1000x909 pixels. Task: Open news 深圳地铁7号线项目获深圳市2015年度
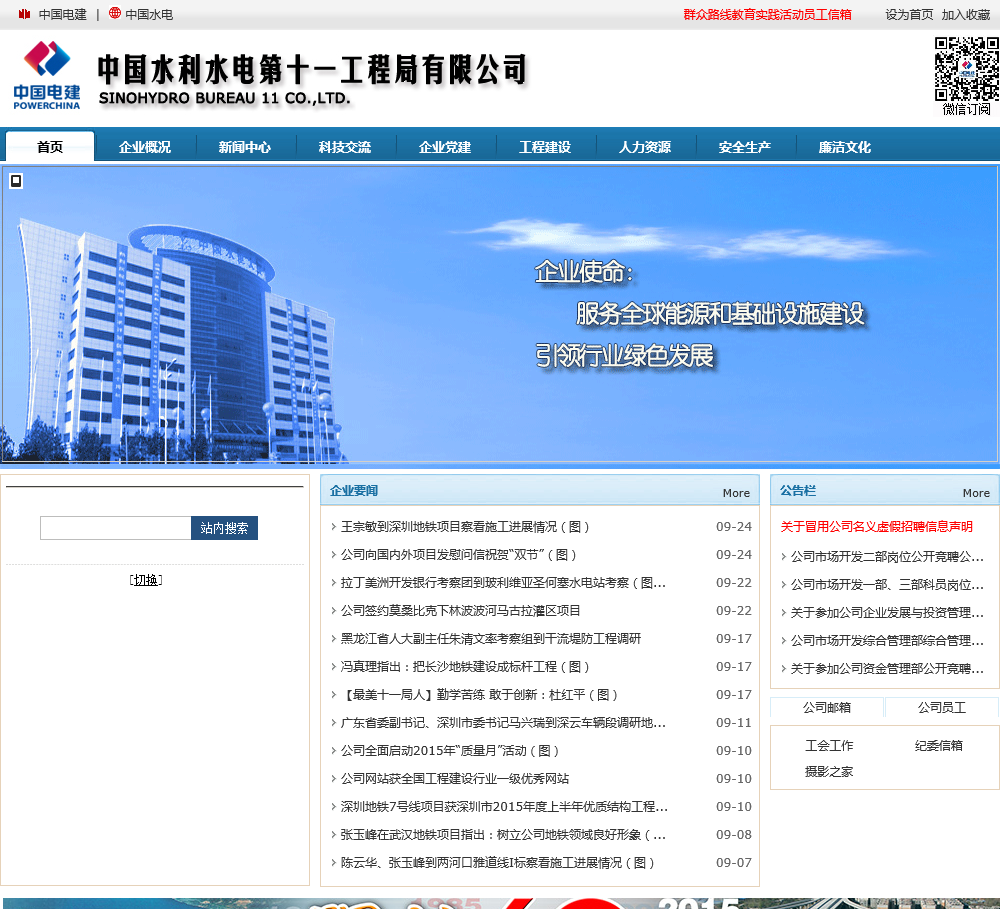click(x=504, y=808)
